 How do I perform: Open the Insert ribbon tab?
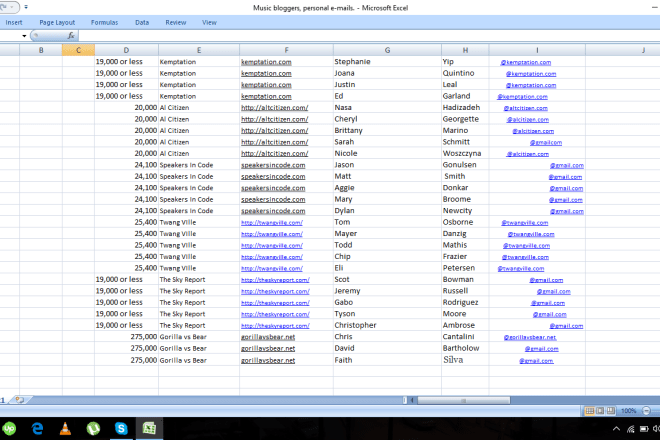point(14,22)
